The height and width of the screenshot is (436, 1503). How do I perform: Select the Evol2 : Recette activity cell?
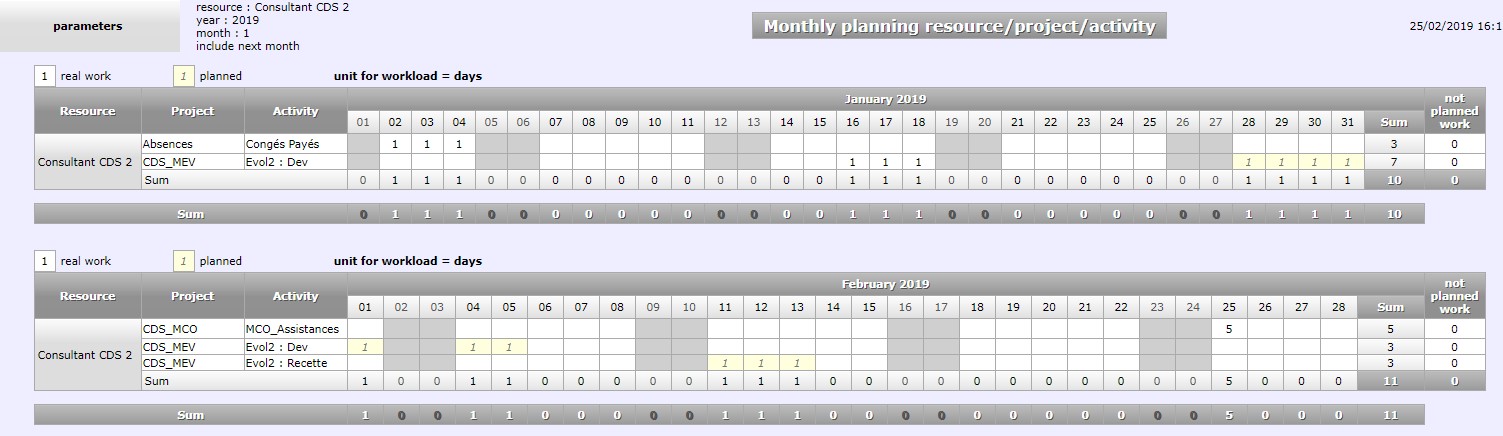(x=296, y=363)
